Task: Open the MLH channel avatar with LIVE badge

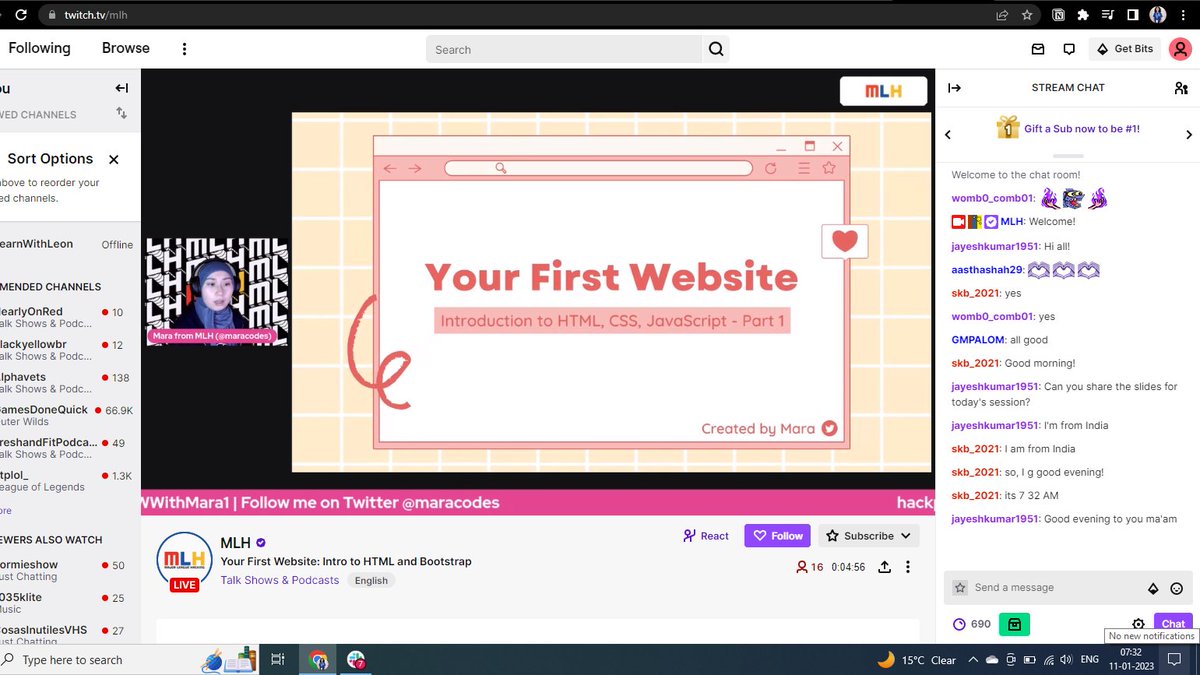Action: [x=185, y=563]
